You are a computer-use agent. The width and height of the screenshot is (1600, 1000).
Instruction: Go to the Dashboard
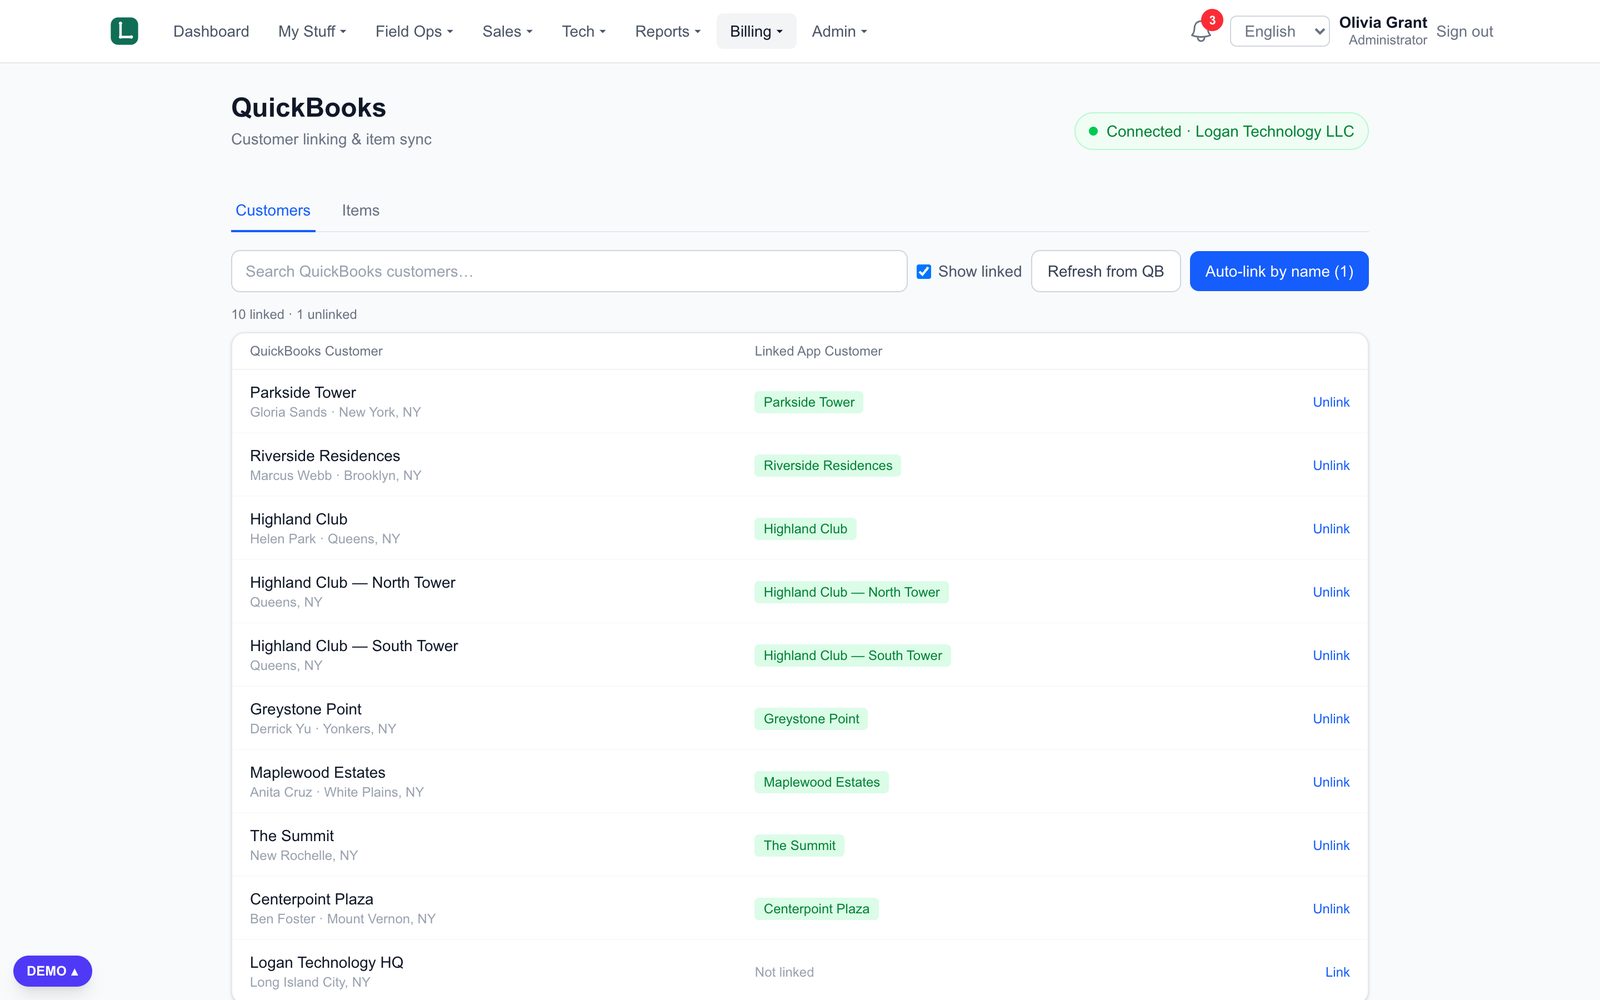pyautogui.click(x=211, y=31)
